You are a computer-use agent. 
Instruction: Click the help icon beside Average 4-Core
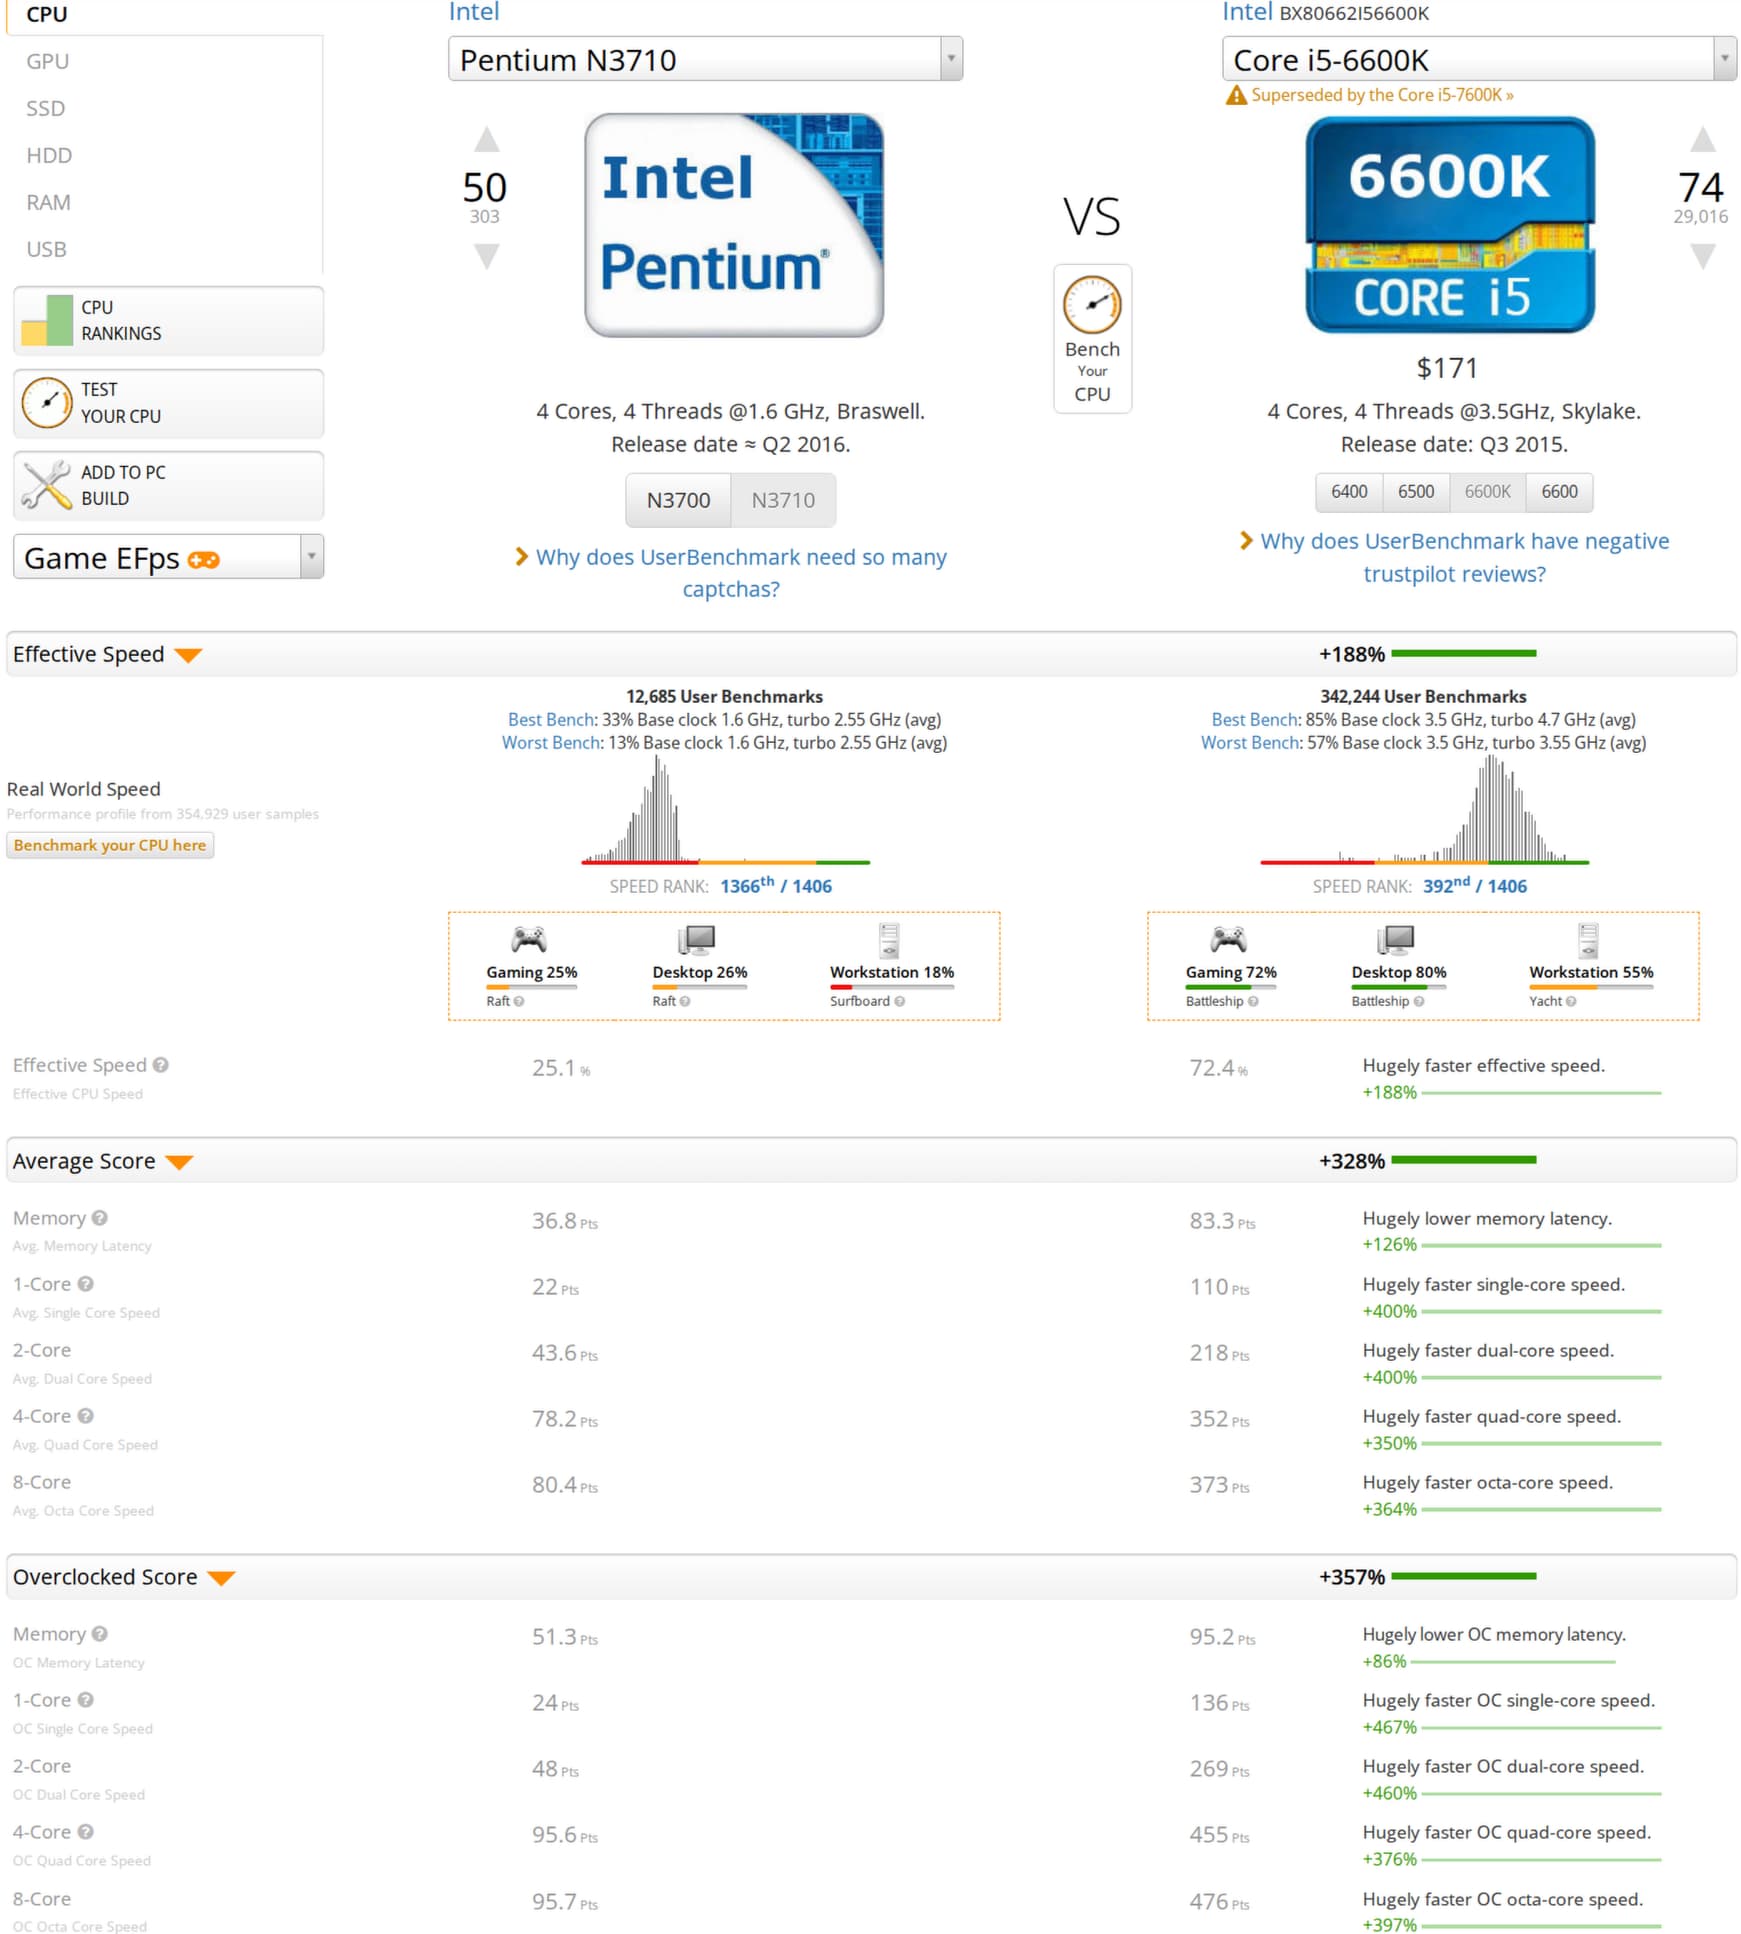(x=86, y=1416)
